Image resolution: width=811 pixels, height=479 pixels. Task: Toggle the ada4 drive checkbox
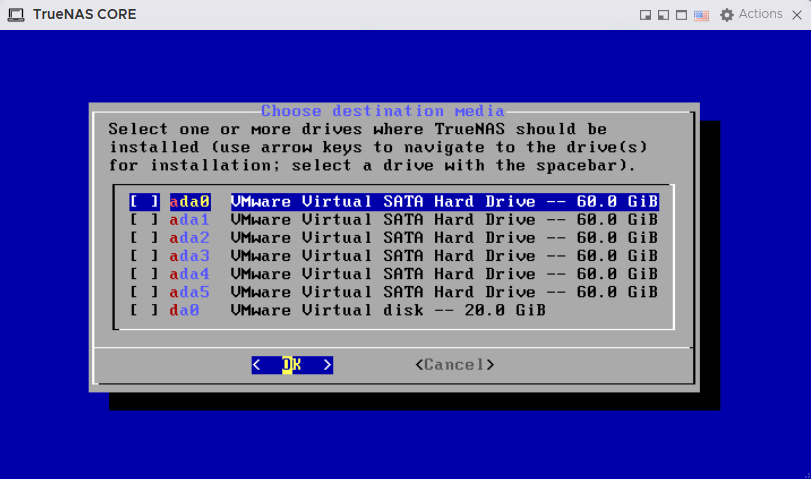coord(144,274)
